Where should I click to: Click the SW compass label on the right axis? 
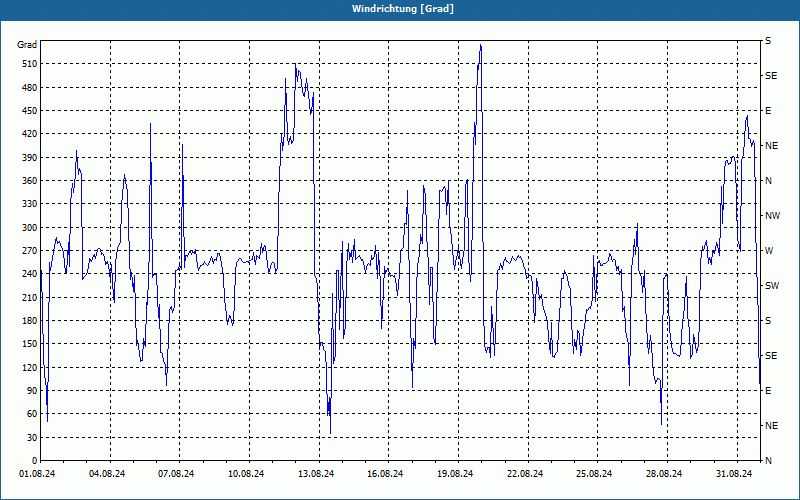[772, 286]
